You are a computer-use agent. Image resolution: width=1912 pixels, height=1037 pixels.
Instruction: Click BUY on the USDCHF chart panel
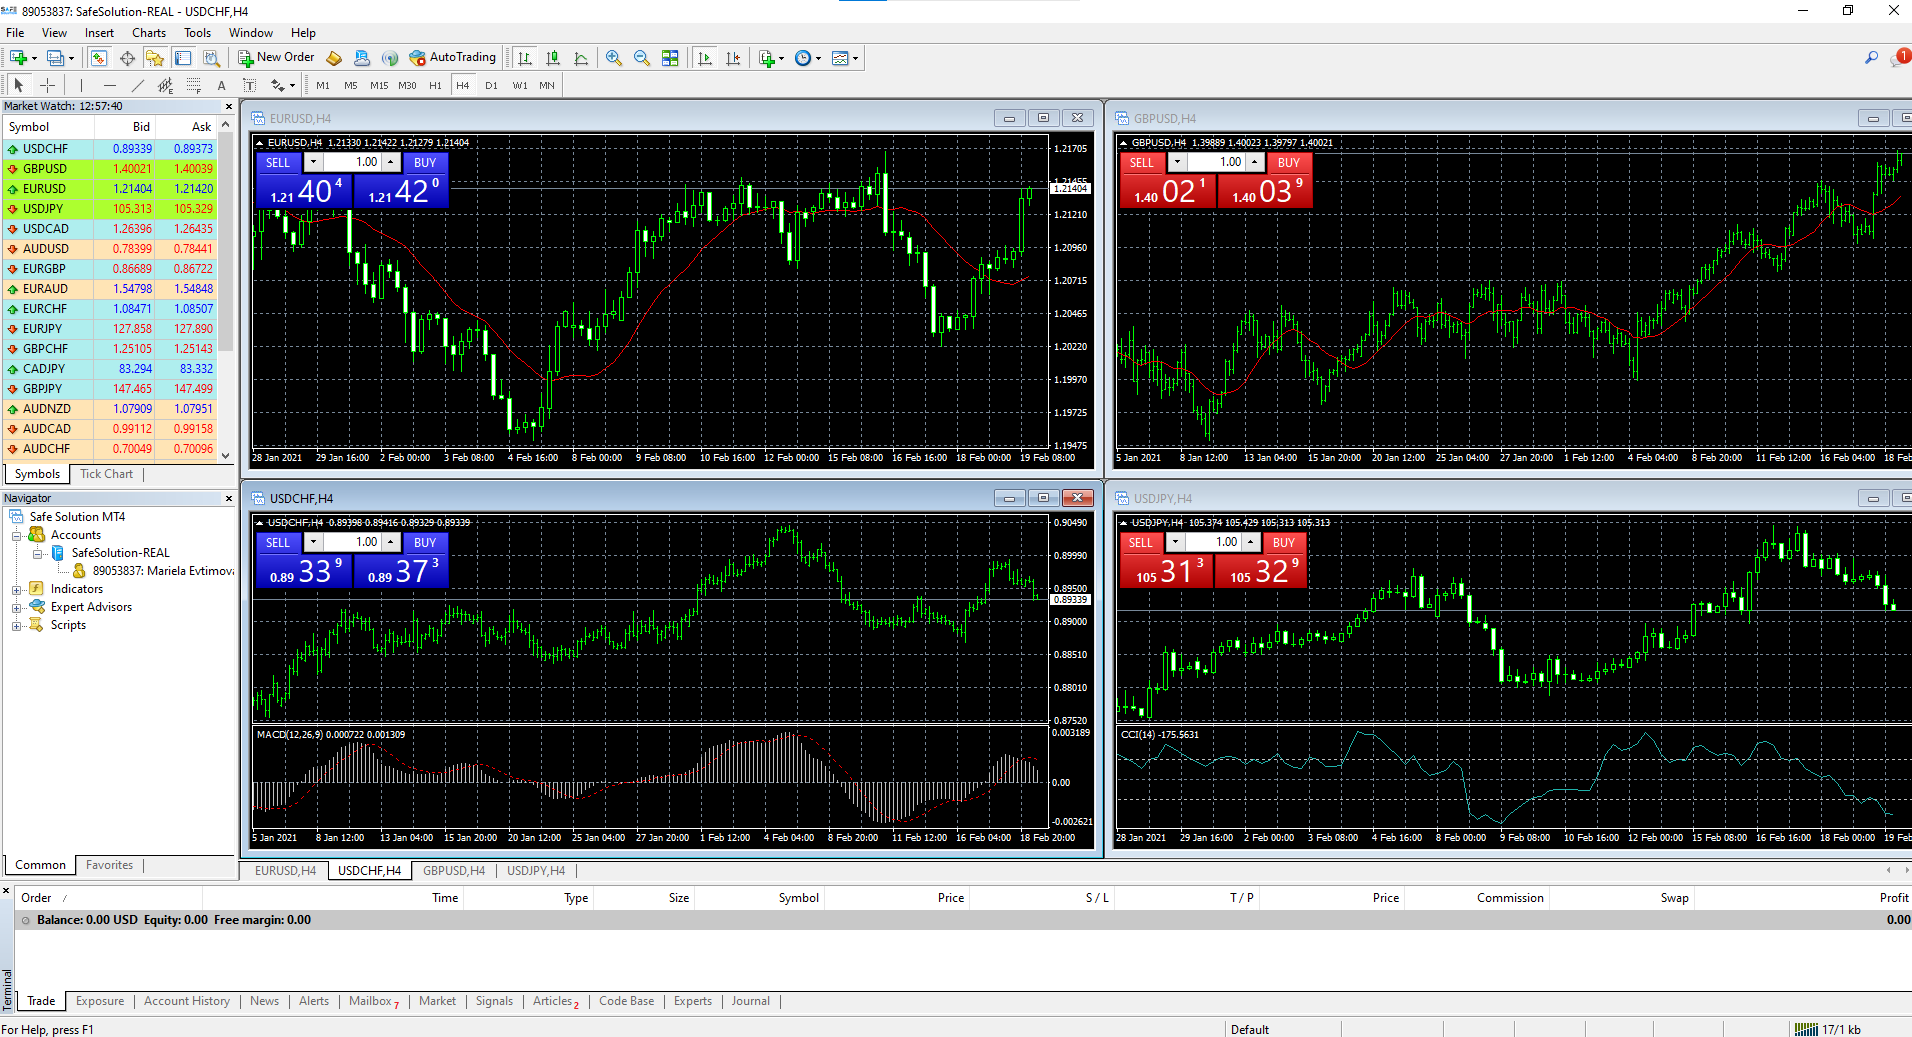point(425,542)
